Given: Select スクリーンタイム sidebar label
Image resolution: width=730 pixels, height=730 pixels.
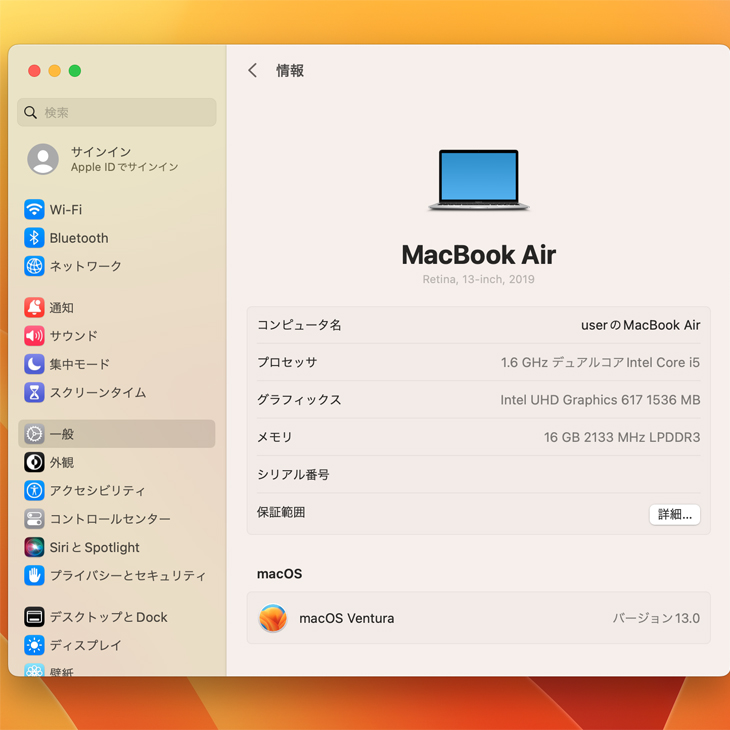Looking at the screenshot, I should tap(98, 392).
